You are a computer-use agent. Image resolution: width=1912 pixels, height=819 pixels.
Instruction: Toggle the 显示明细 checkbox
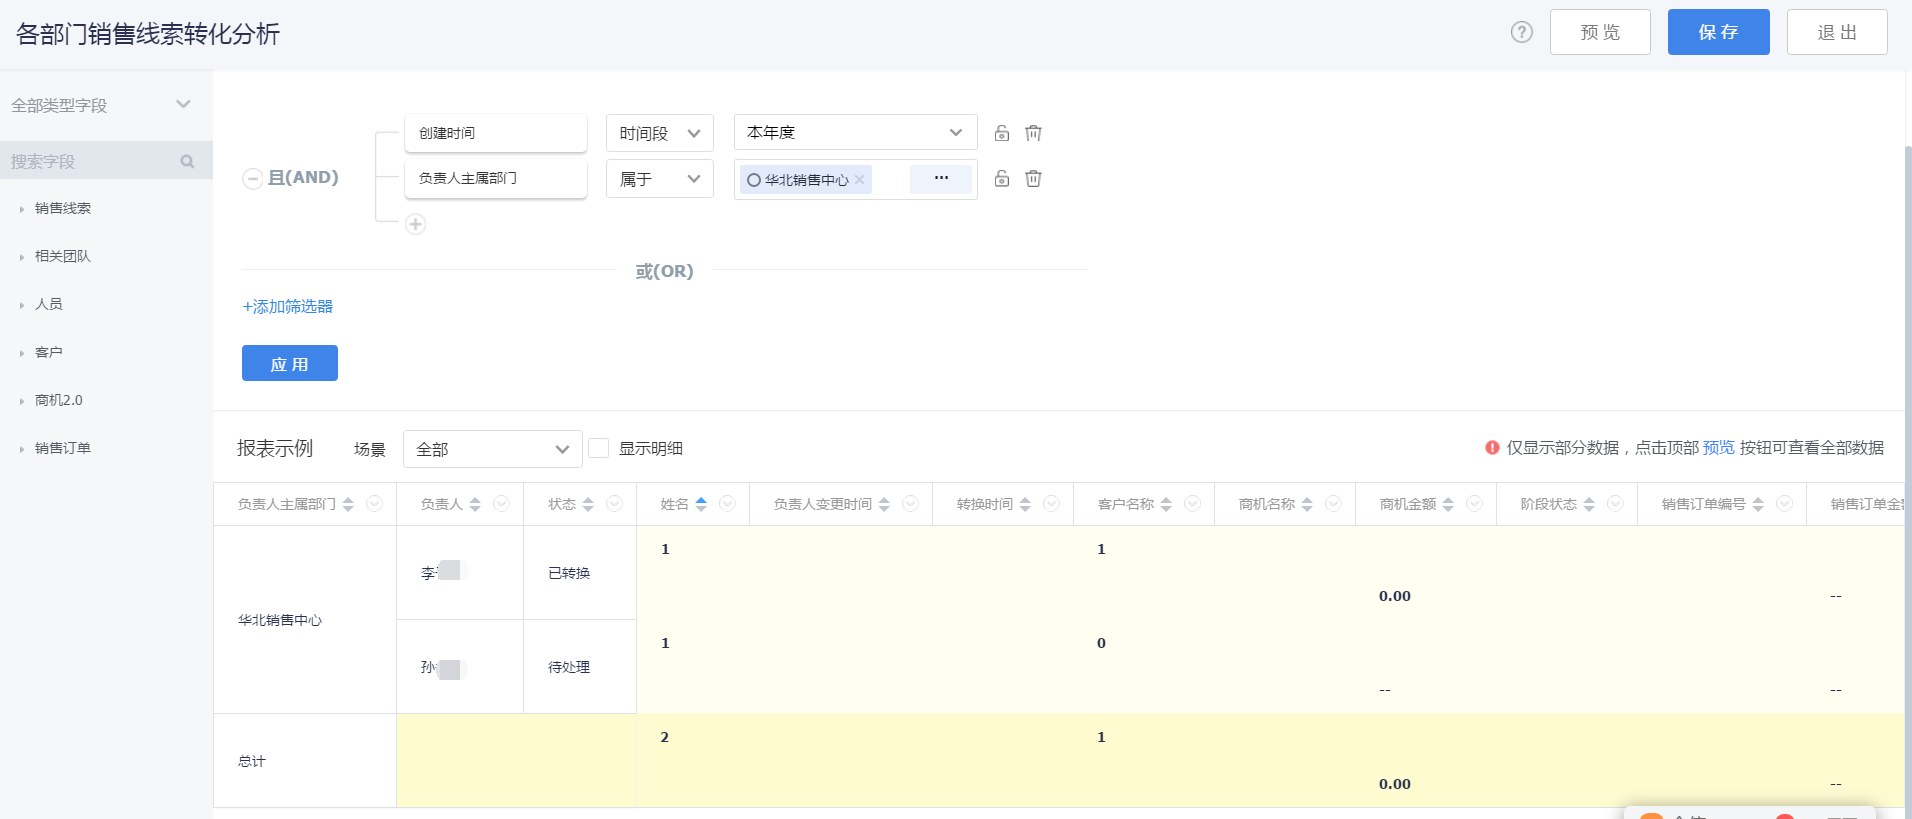coord(599,448)
